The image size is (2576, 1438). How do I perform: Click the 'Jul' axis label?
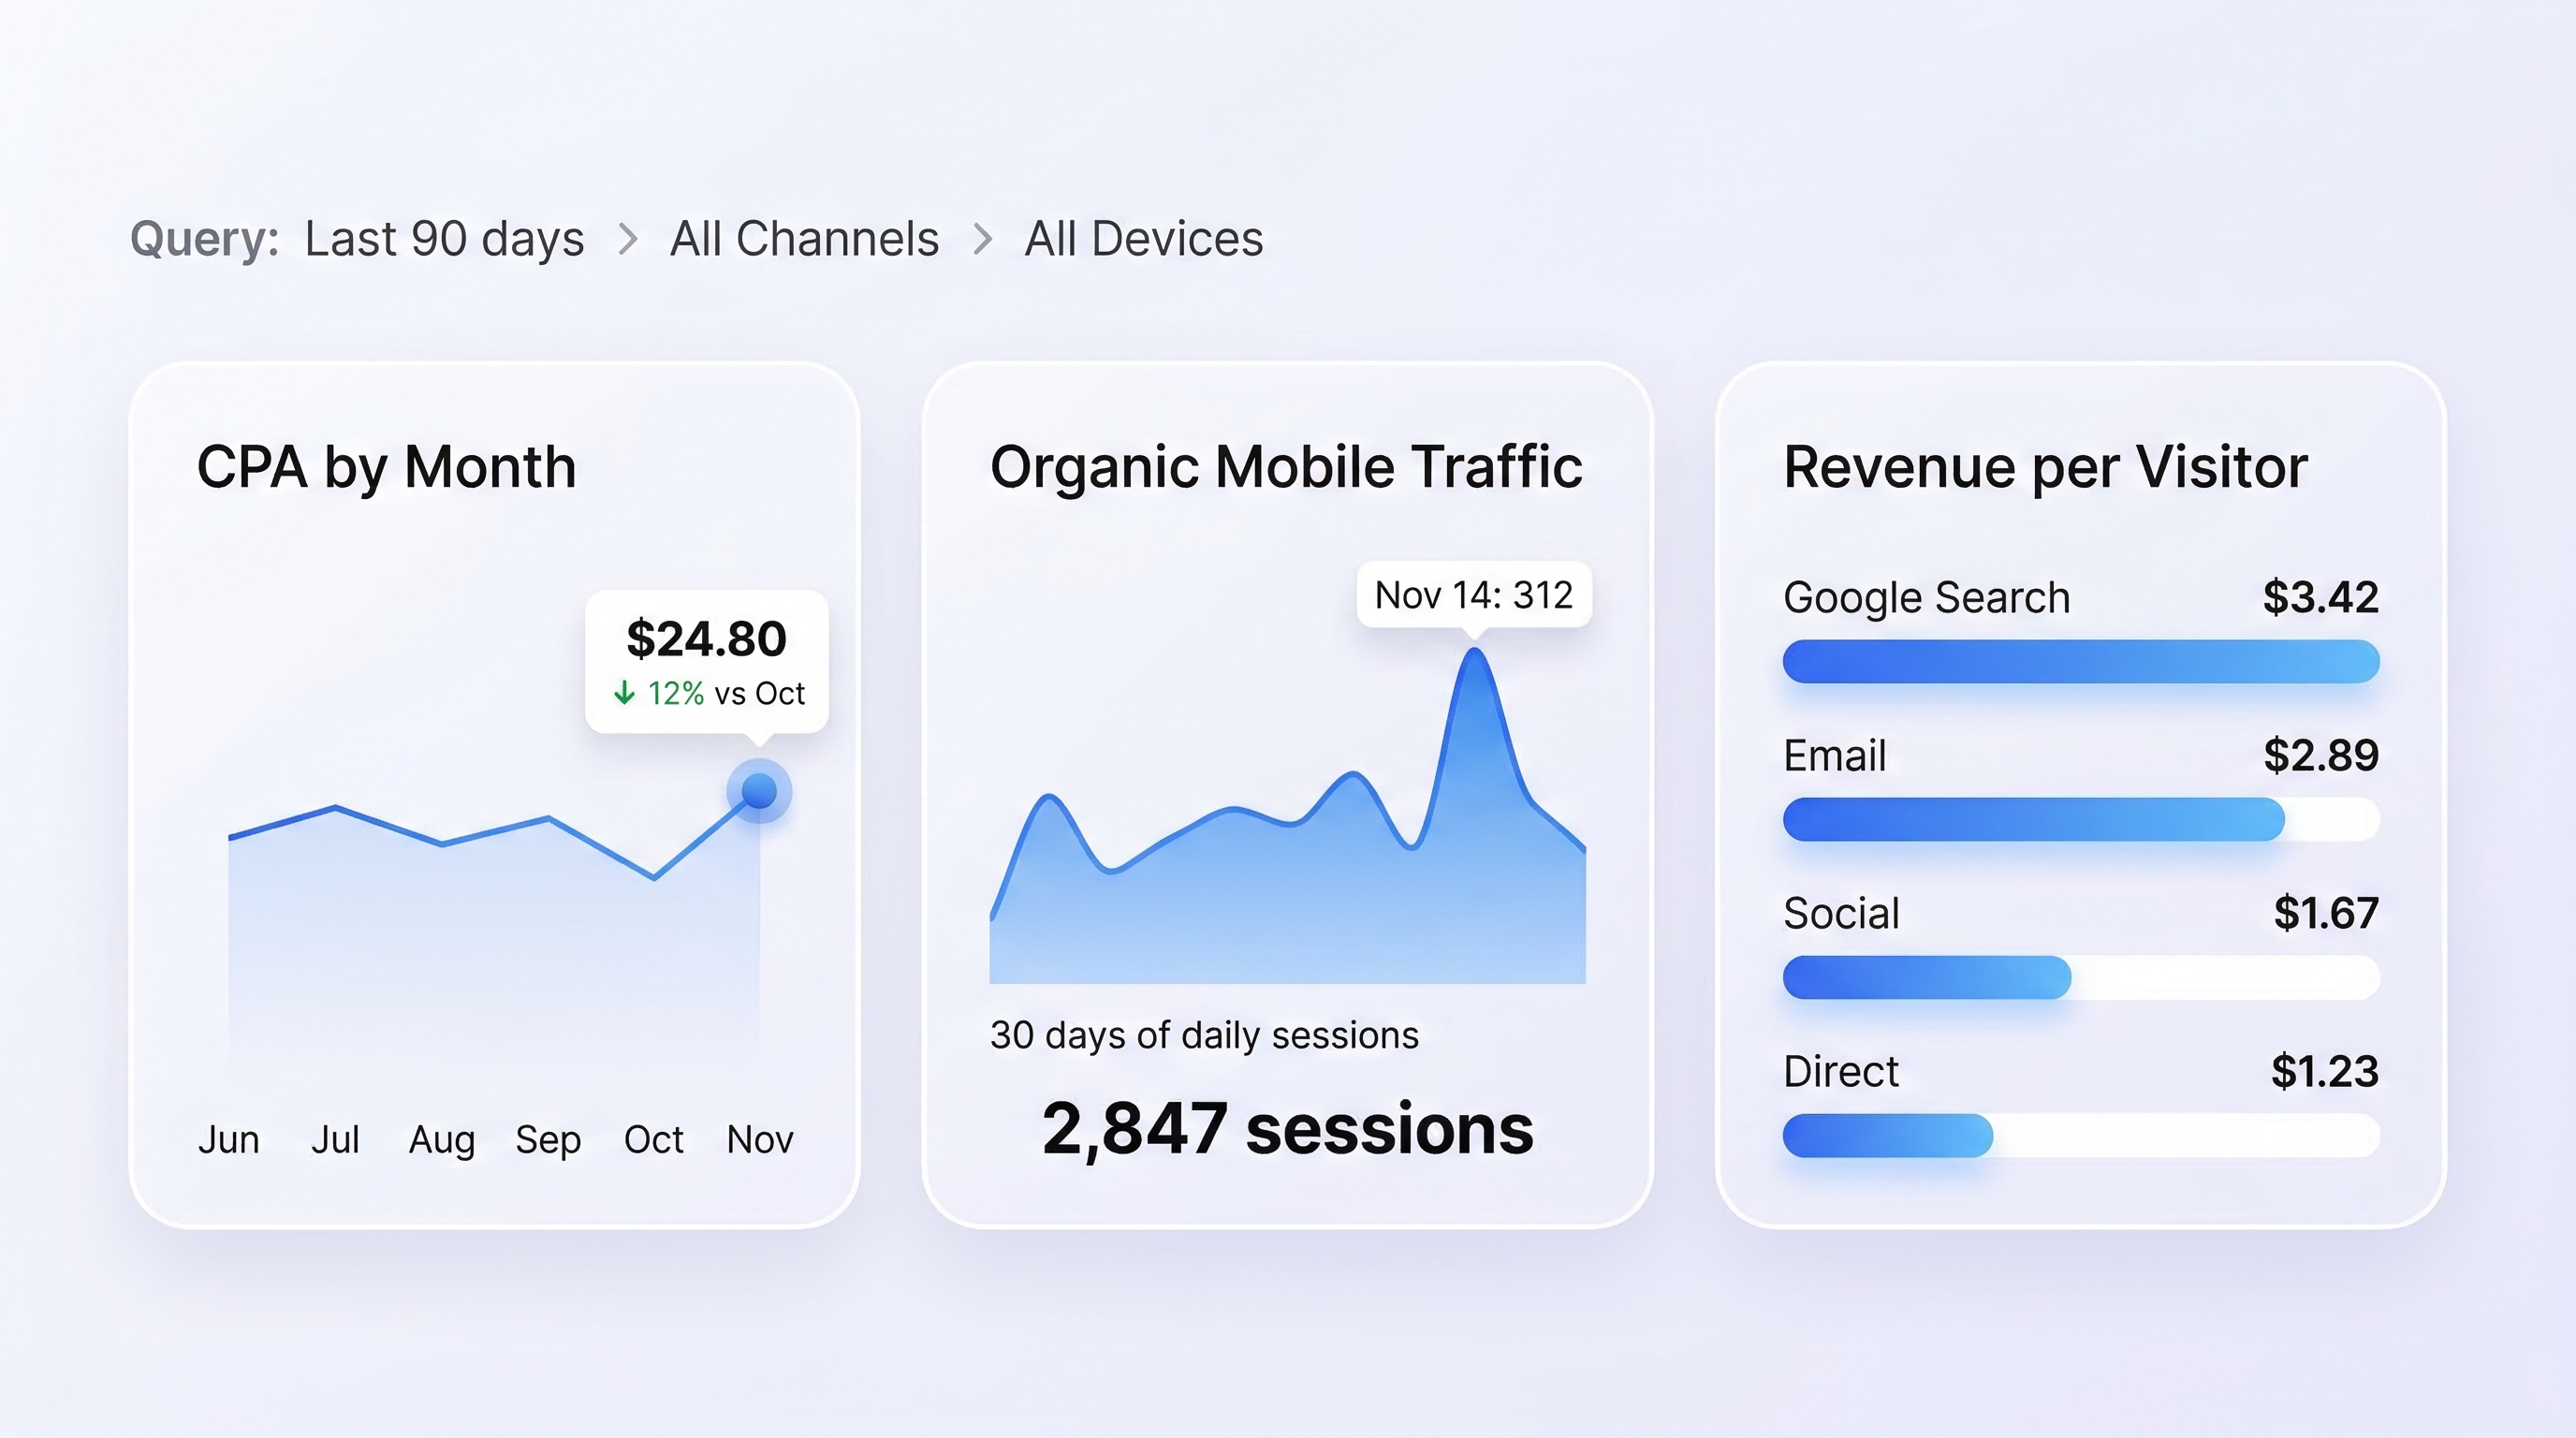(335, 1140)
